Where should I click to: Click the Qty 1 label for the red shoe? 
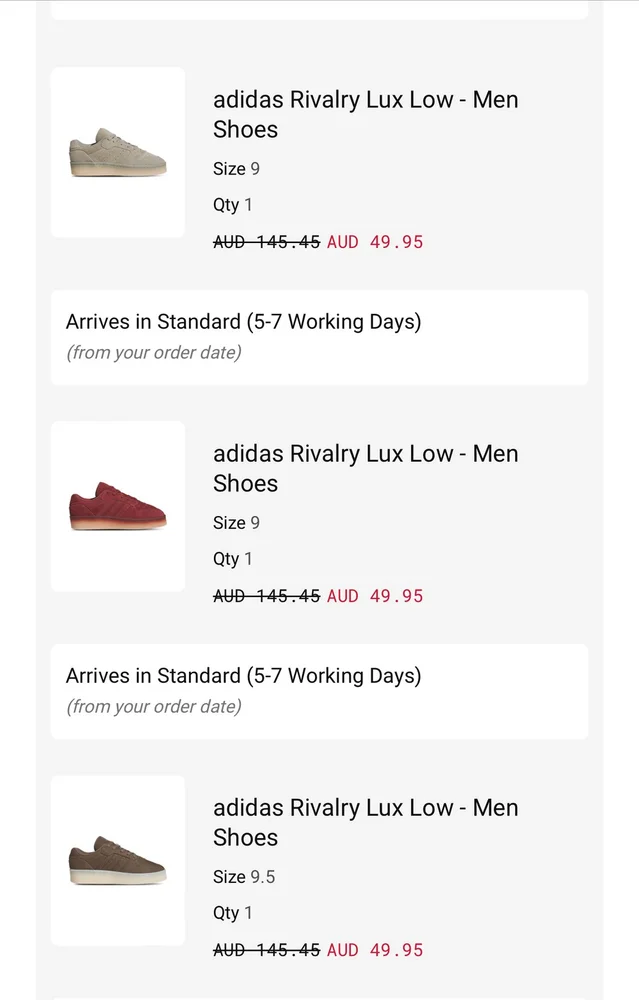click(233, 559)
